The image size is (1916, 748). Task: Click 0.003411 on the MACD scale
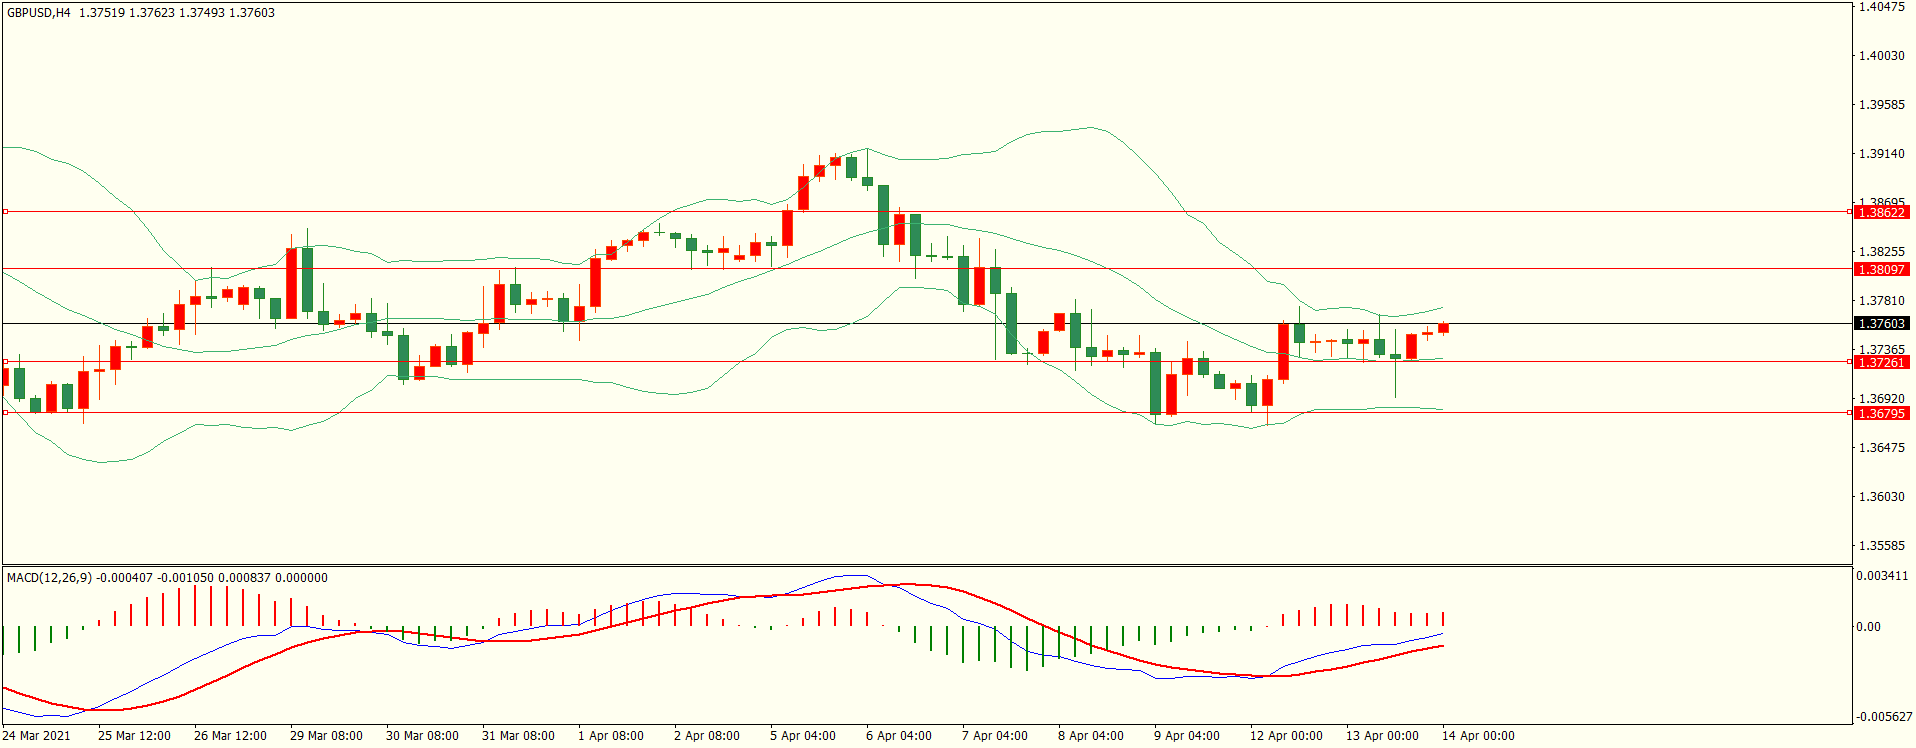[x=1881, y=576]
